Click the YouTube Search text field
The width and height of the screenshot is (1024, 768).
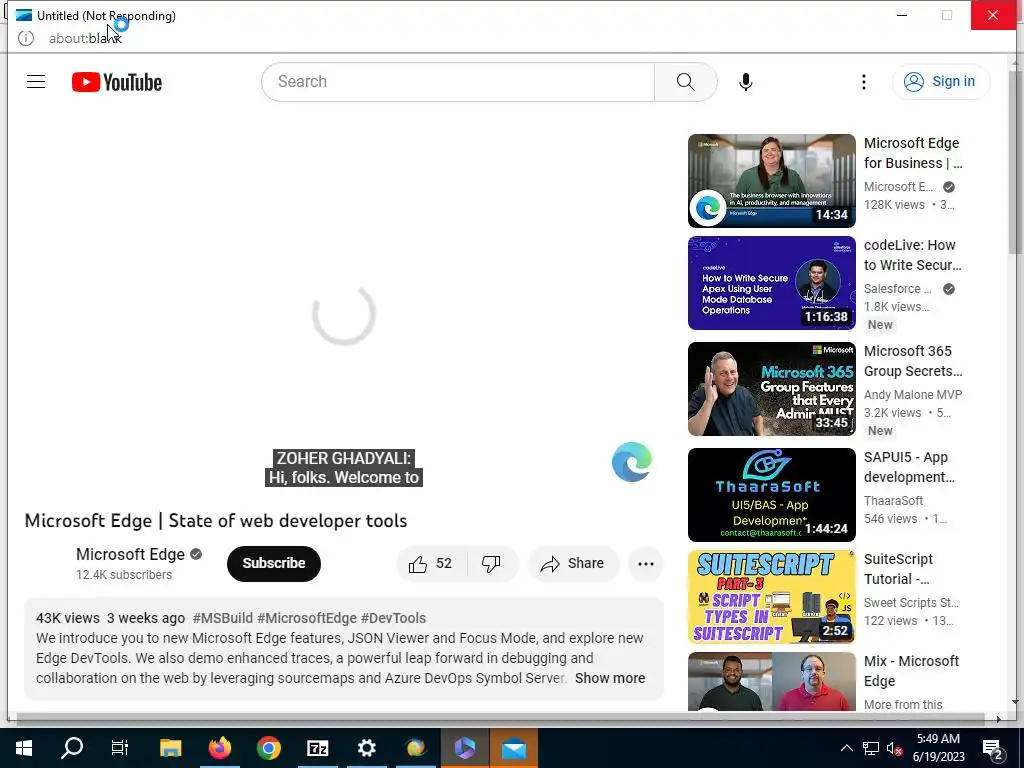(x=458, y=82)
